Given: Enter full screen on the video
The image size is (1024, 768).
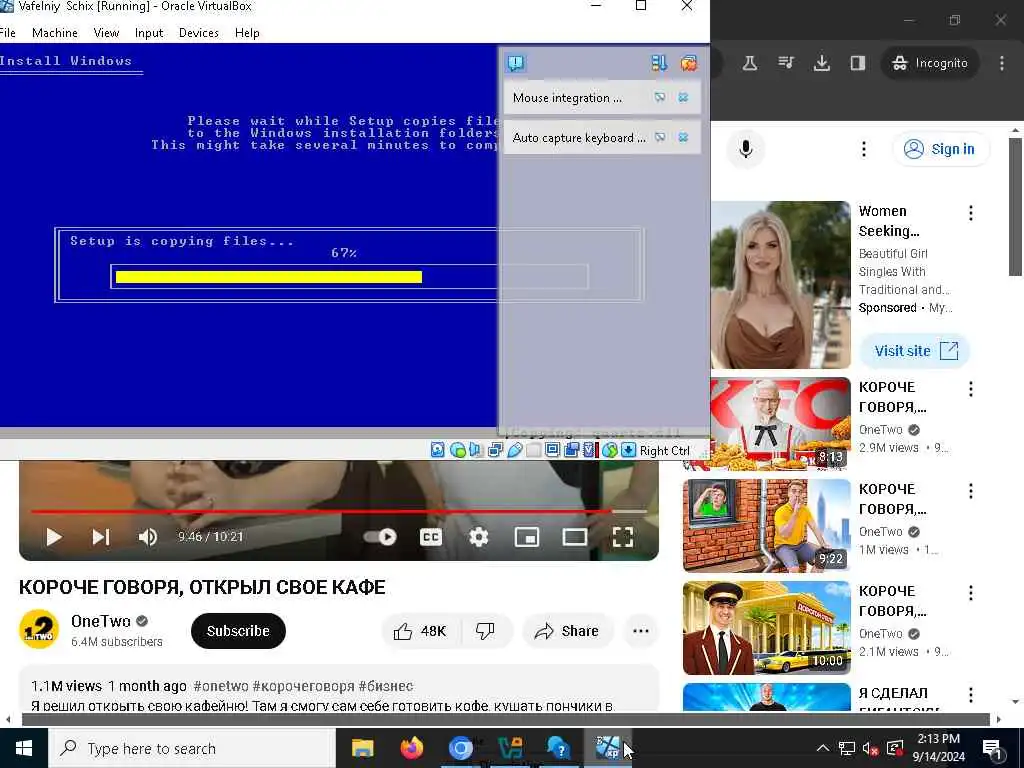Looking at the screenshot, I should 623,537.
